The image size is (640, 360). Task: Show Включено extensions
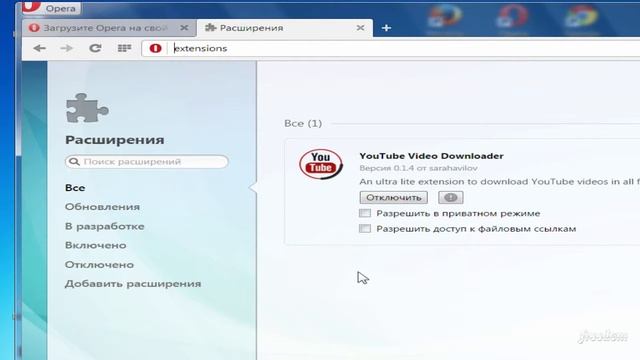(96, 245)
